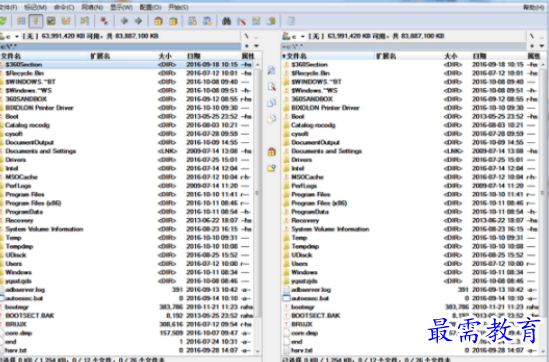This screenshot has width=549, height=362.
Task: Sort right panel by 日期 column
Action: pos(498,56)
